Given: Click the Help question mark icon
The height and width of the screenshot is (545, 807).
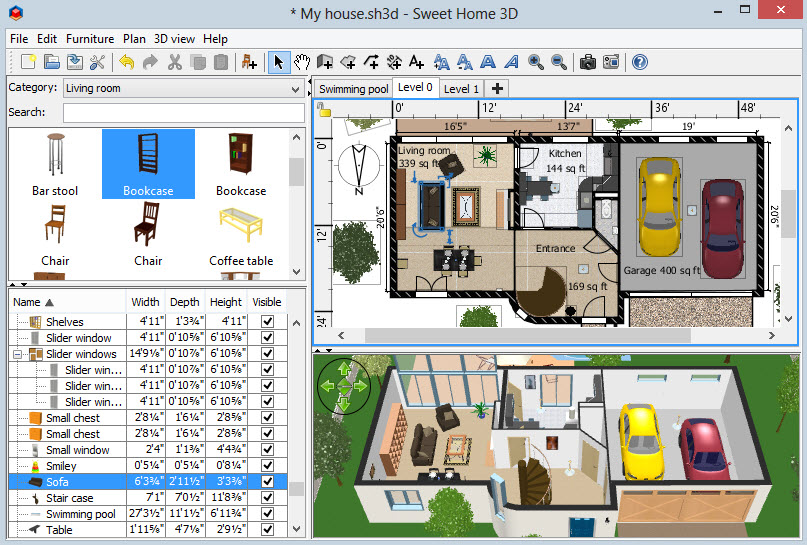Looking at the screenshot, I should click(x=639, y=62).
